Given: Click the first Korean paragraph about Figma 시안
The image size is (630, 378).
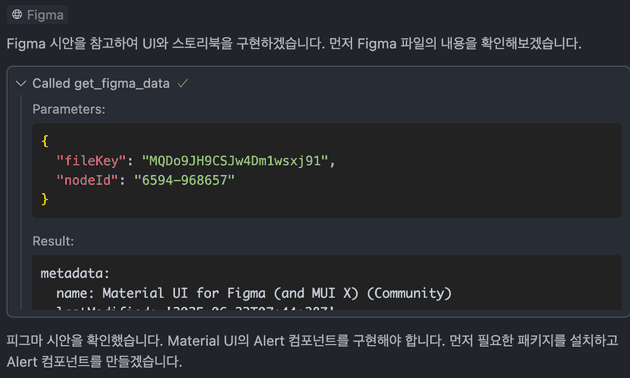Looking at the screenshot, I should [294, 43].
